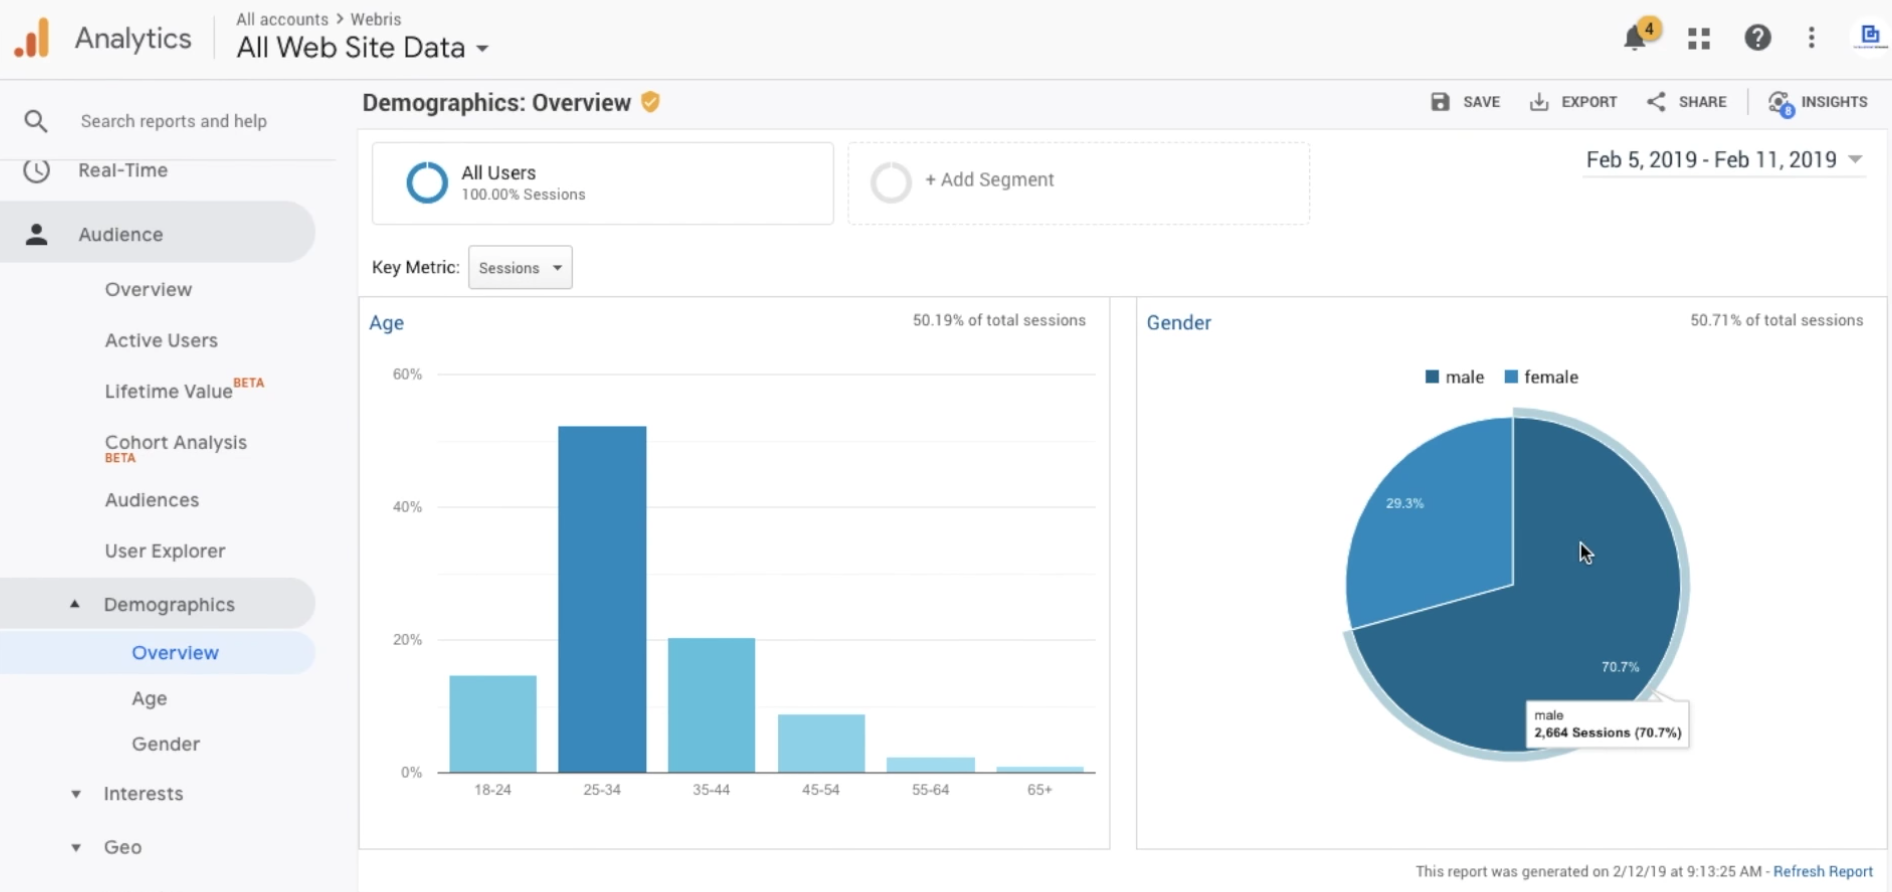Image resolution: width=1892 pixels, height=892 pixels.
Task: Click the All Users segment box
Action: click(603, 183)
